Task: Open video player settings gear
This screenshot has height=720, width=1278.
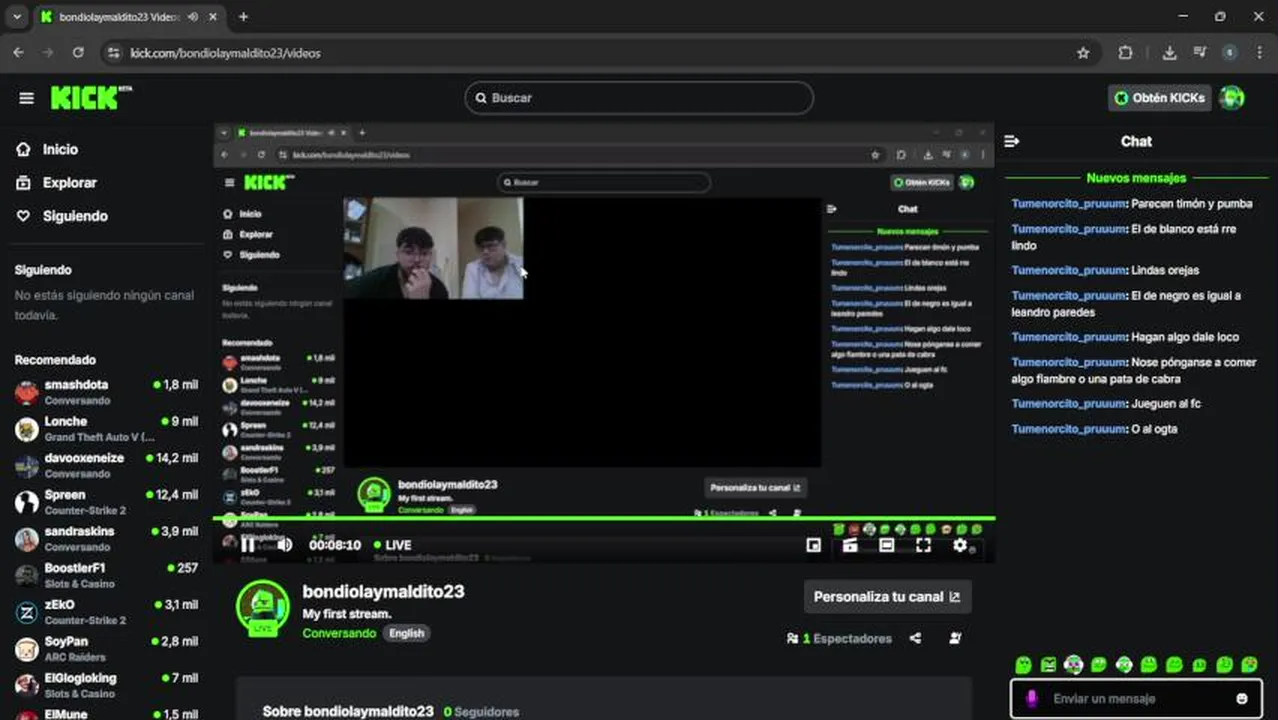Action: pos(960,545)
